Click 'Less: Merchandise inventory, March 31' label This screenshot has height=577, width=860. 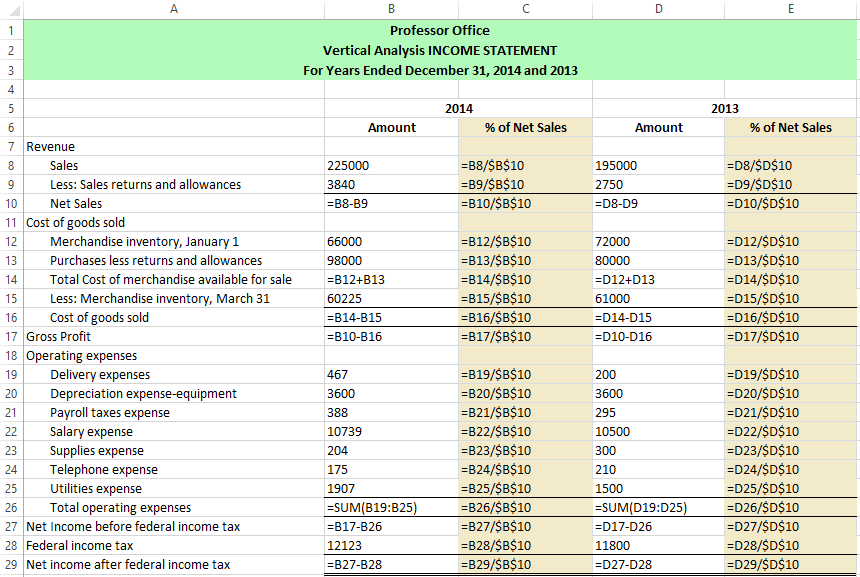[x=160, y=298]
